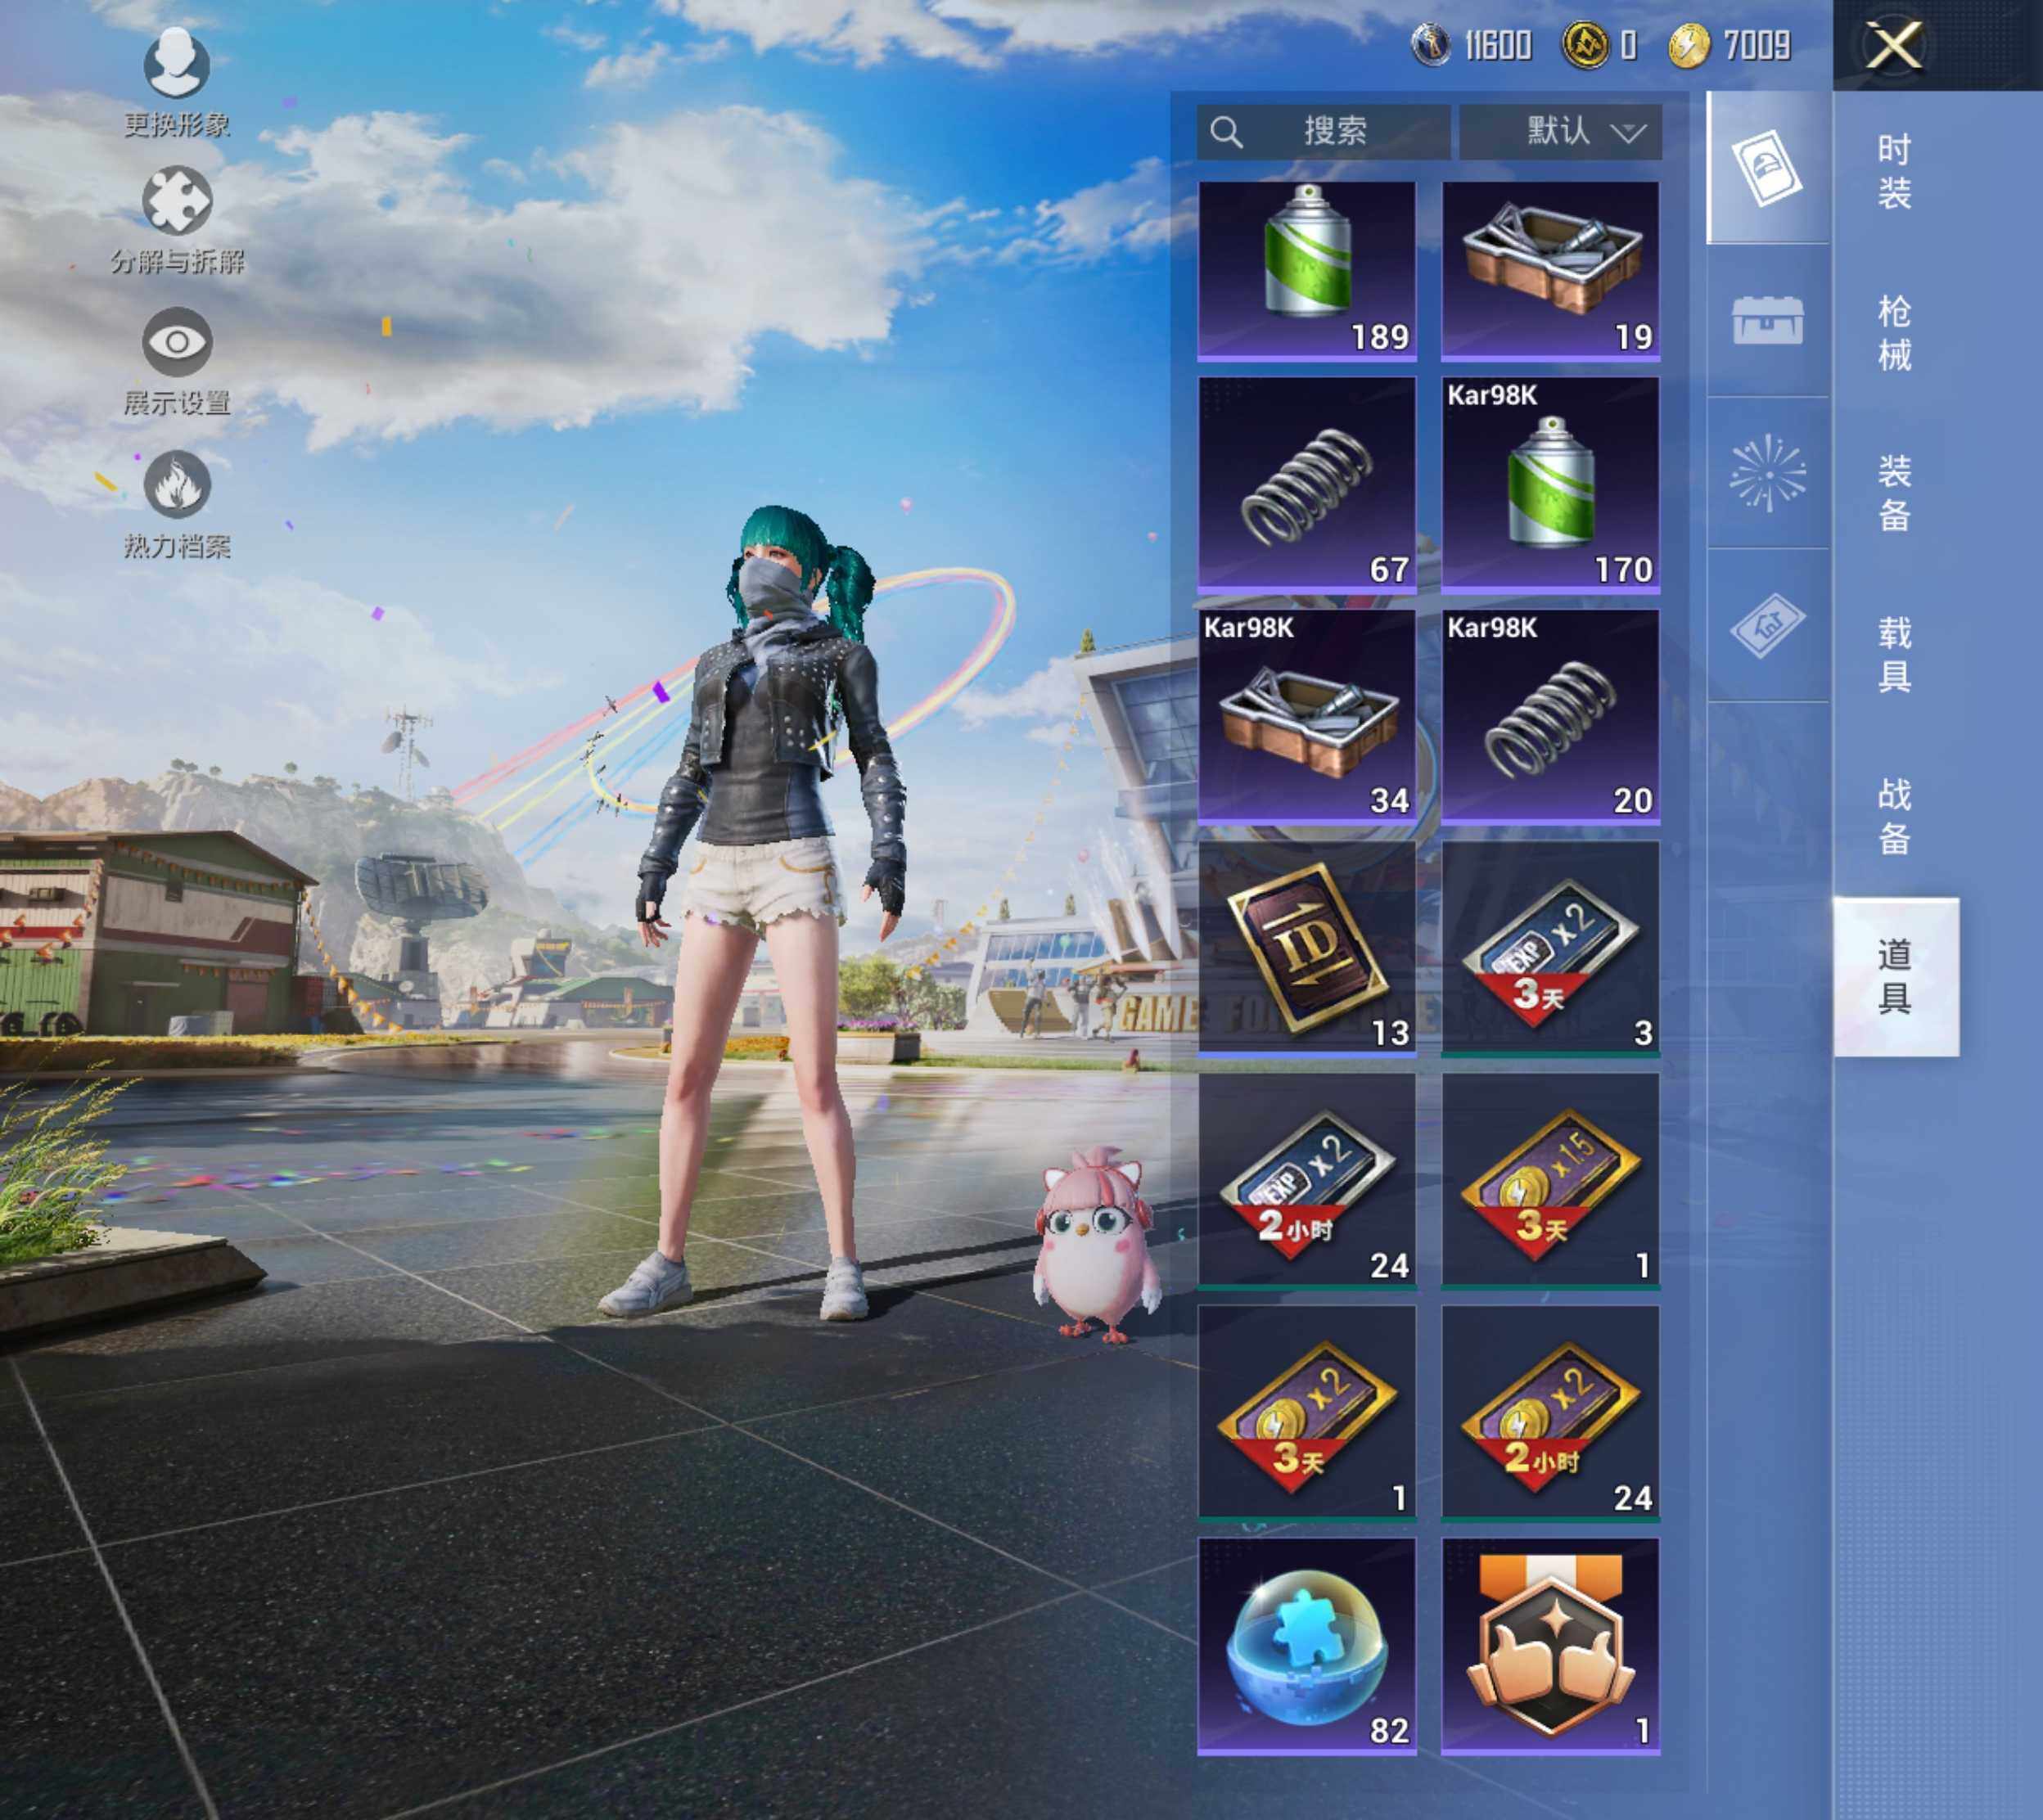Select the home ticket sub-category icon
Screen dimensions: 2043x1820
click(1768, 626)
